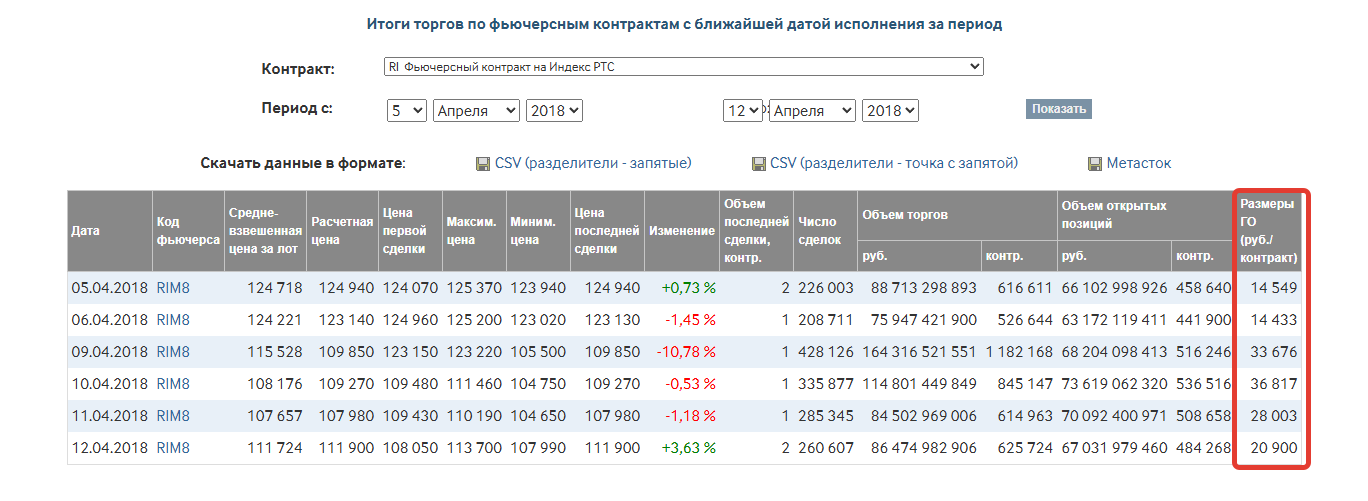Click the change value +0,73 %
The height and width of the screenshot is (501, 1368).
[688, 288]
